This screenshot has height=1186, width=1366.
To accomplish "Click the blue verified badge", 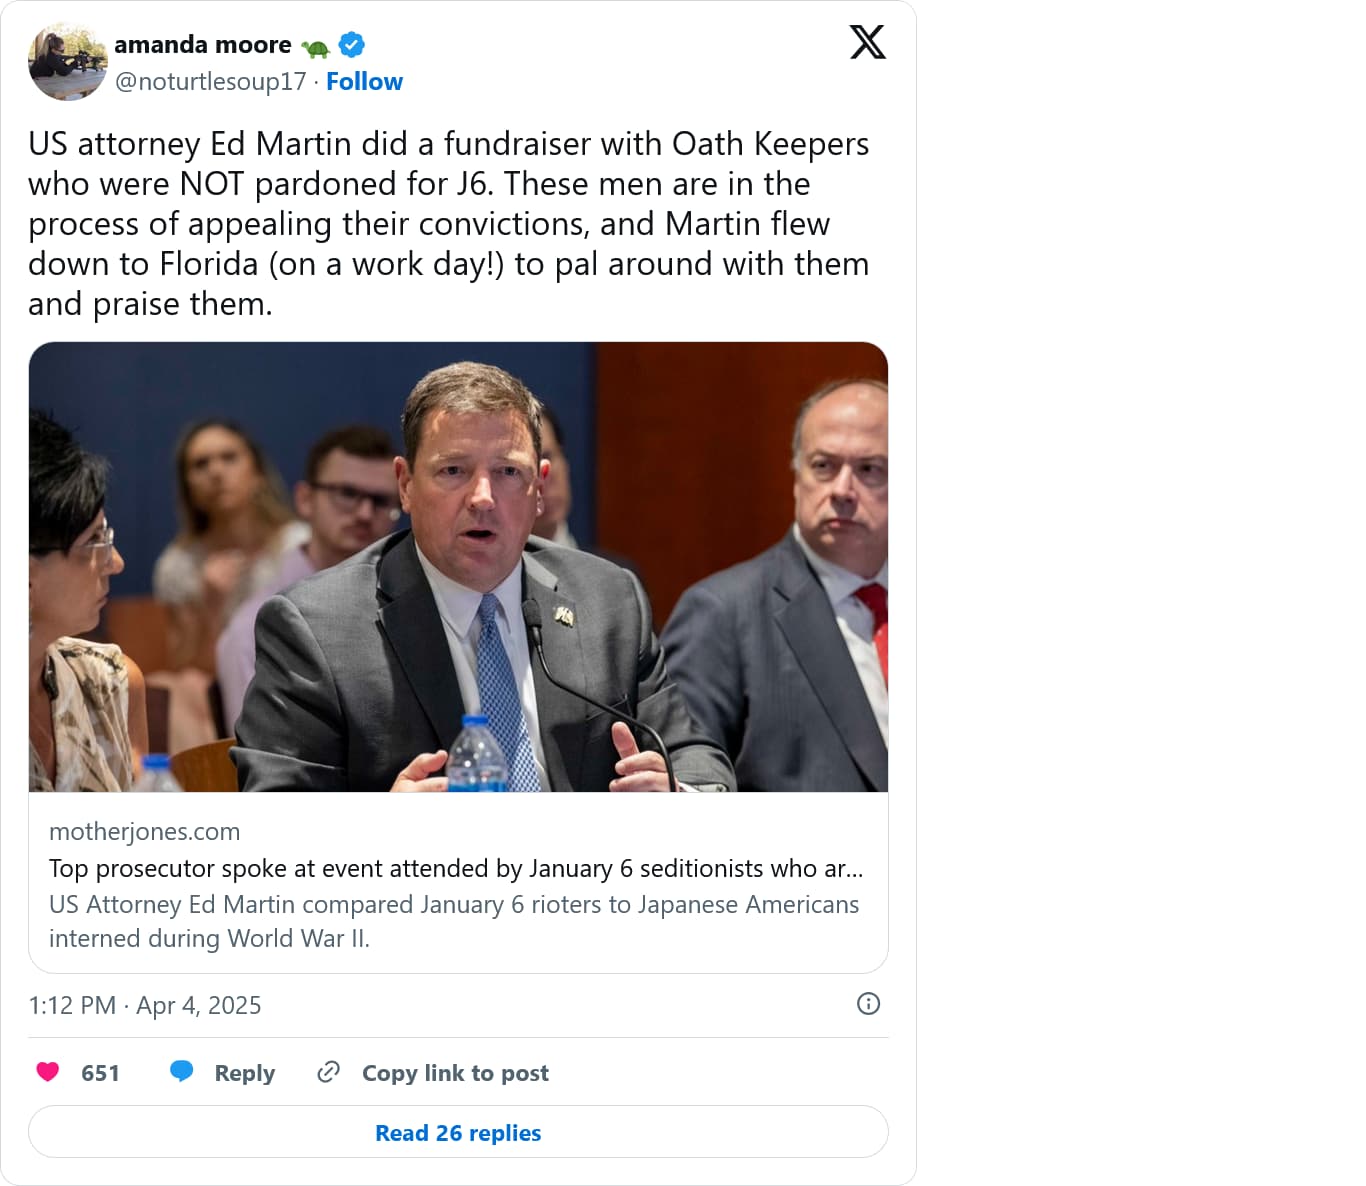I will pyautogui.click(x=352, y=45).
